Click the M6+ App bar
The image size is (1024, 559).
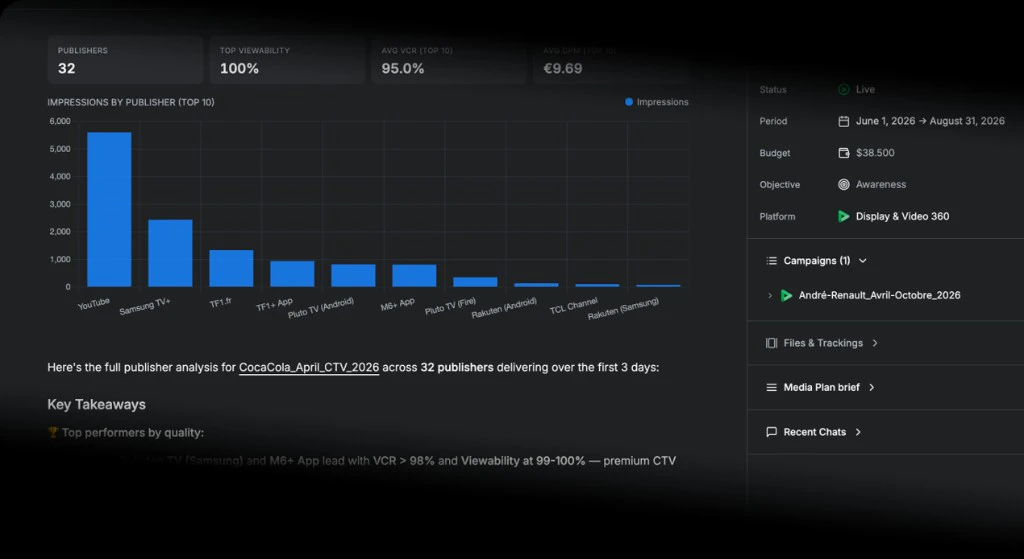pos(414,276)
